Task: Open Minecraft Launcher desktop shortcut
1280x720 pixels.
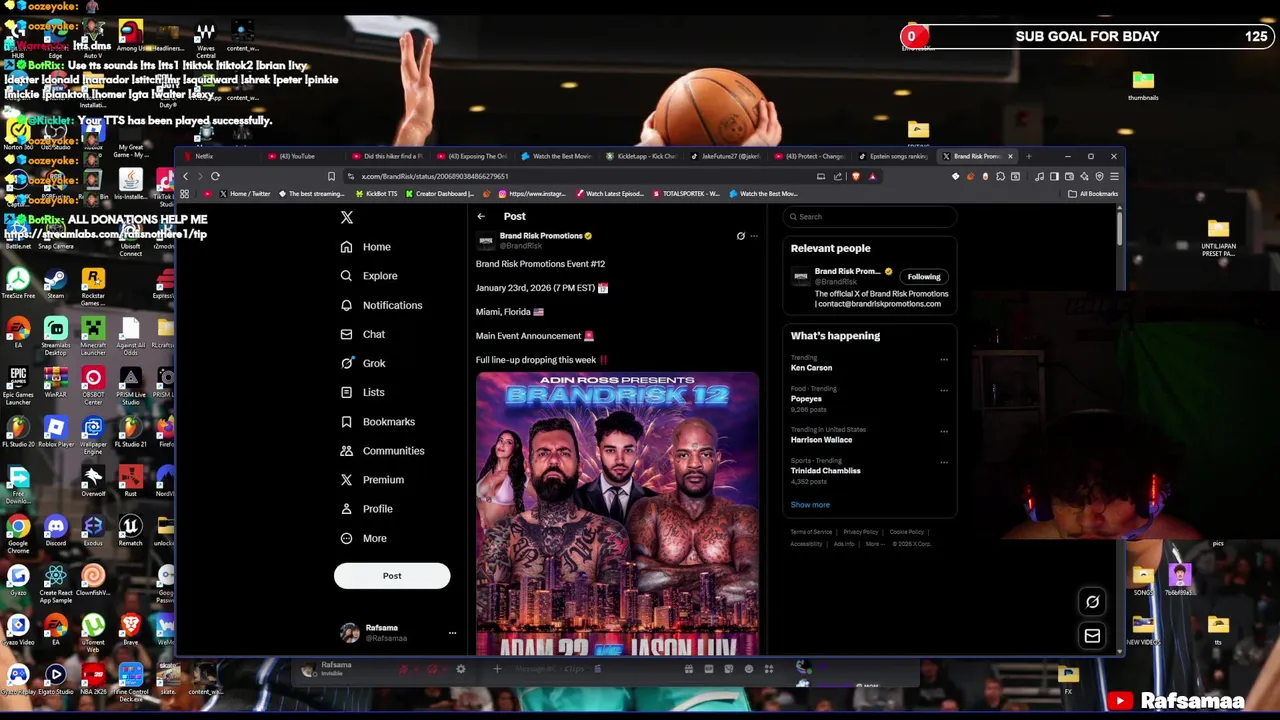Action: 93,335
